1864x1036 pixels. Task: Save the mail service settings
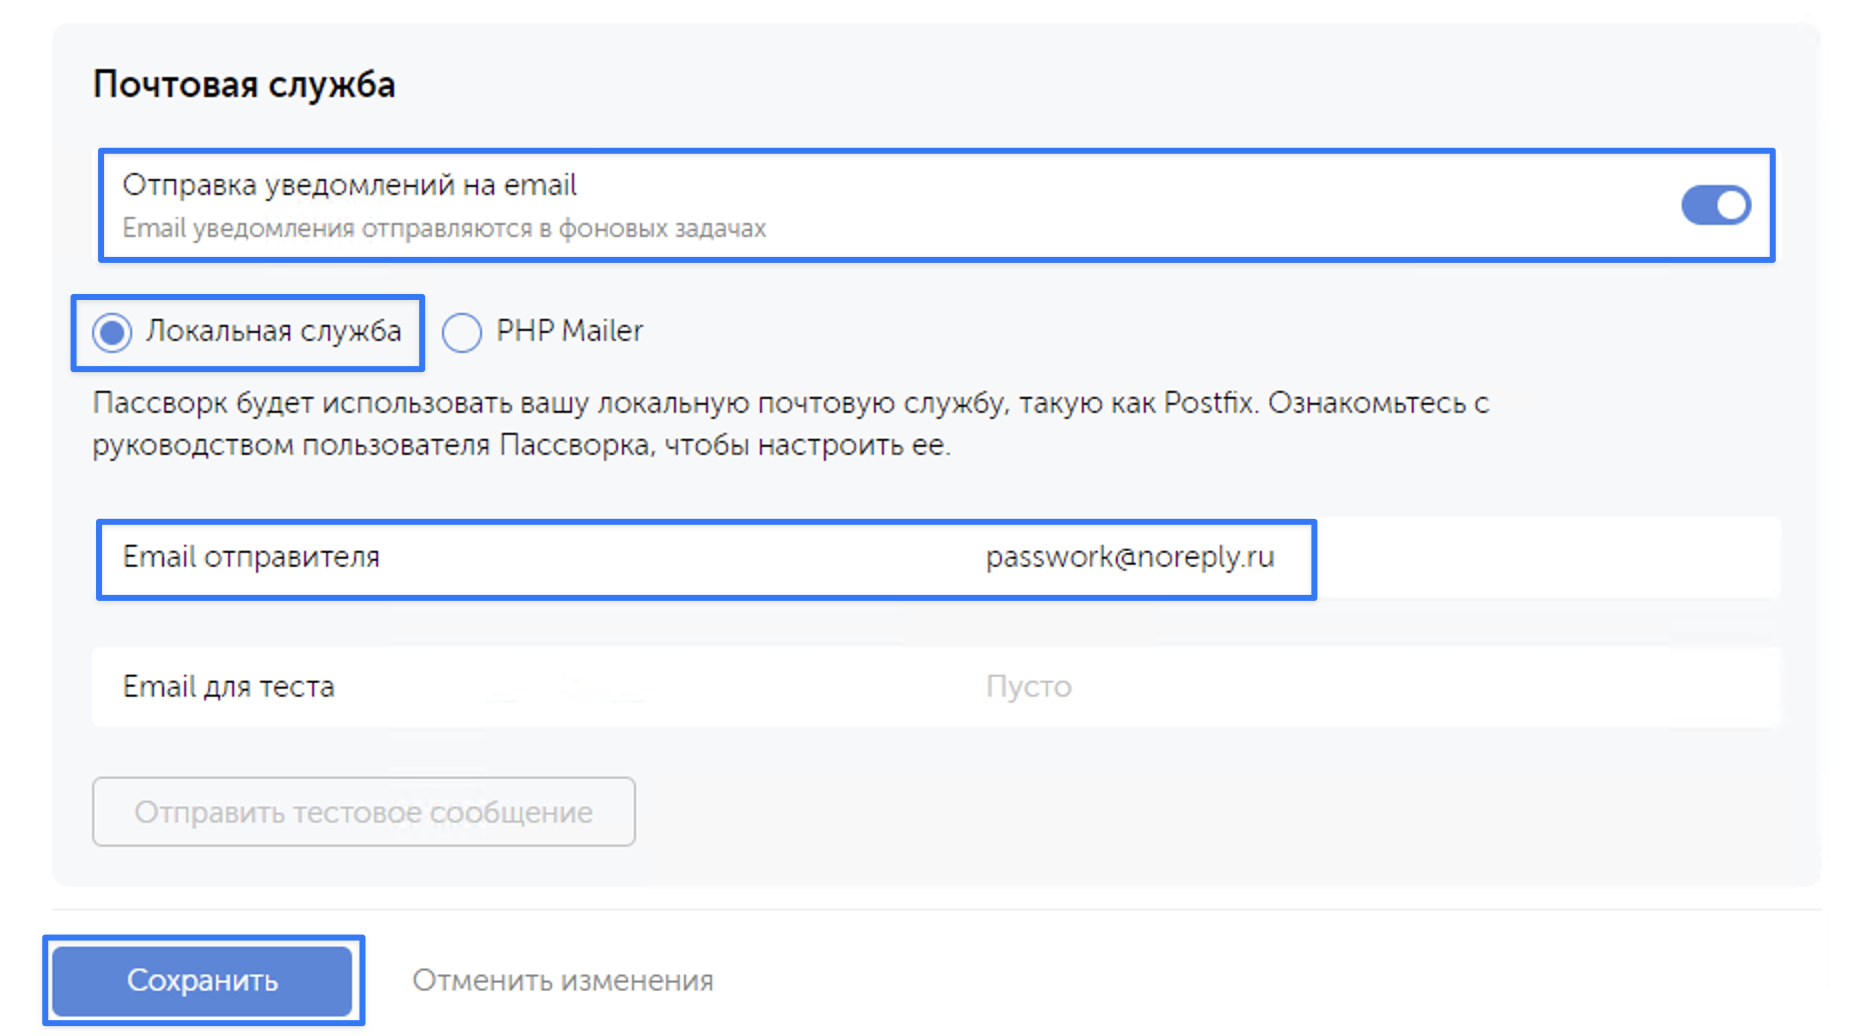click(x=201, y=981)
